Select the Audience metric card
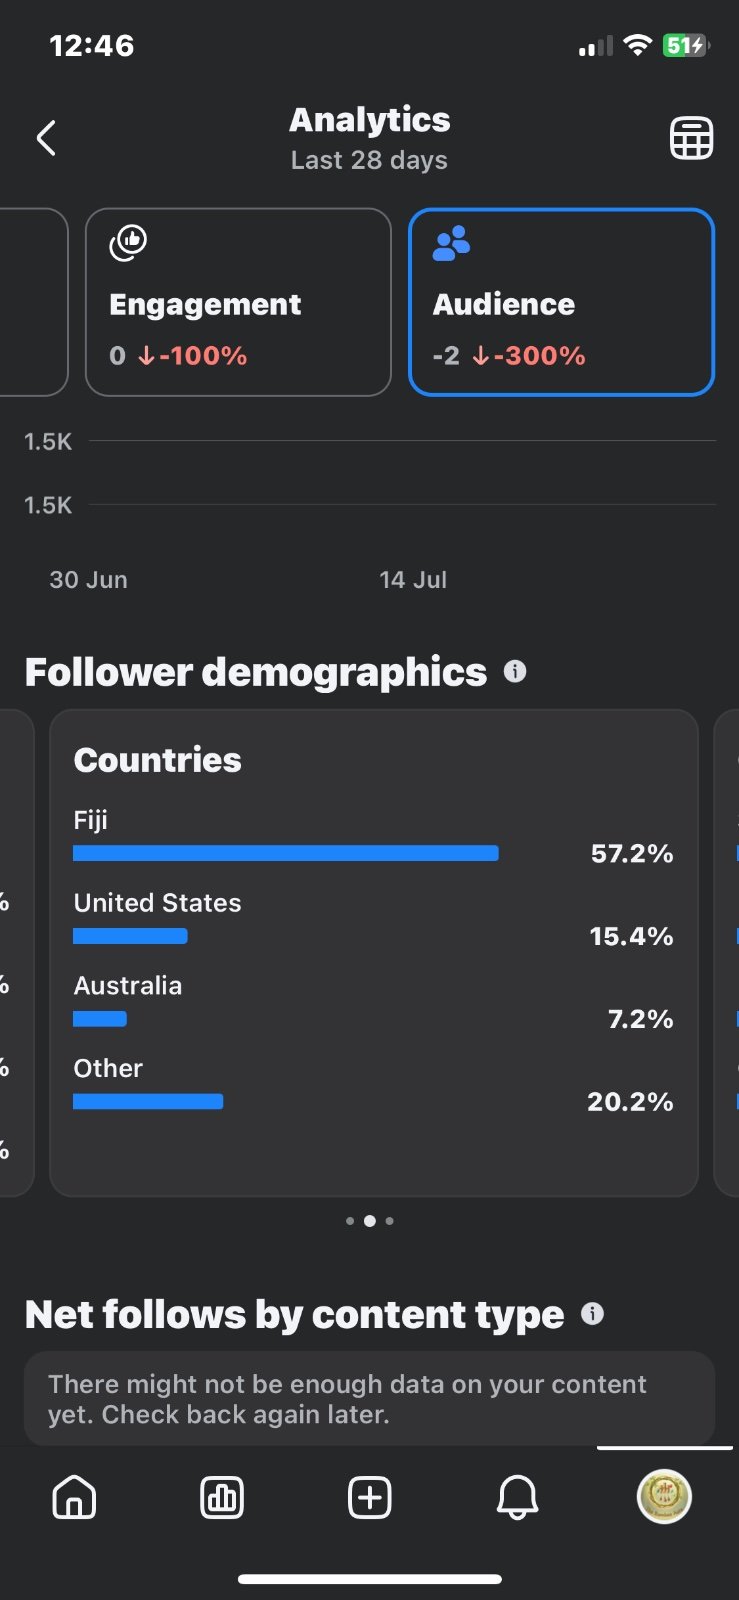The height and width of the screenshot is (1600, 739). coord(561,302)
